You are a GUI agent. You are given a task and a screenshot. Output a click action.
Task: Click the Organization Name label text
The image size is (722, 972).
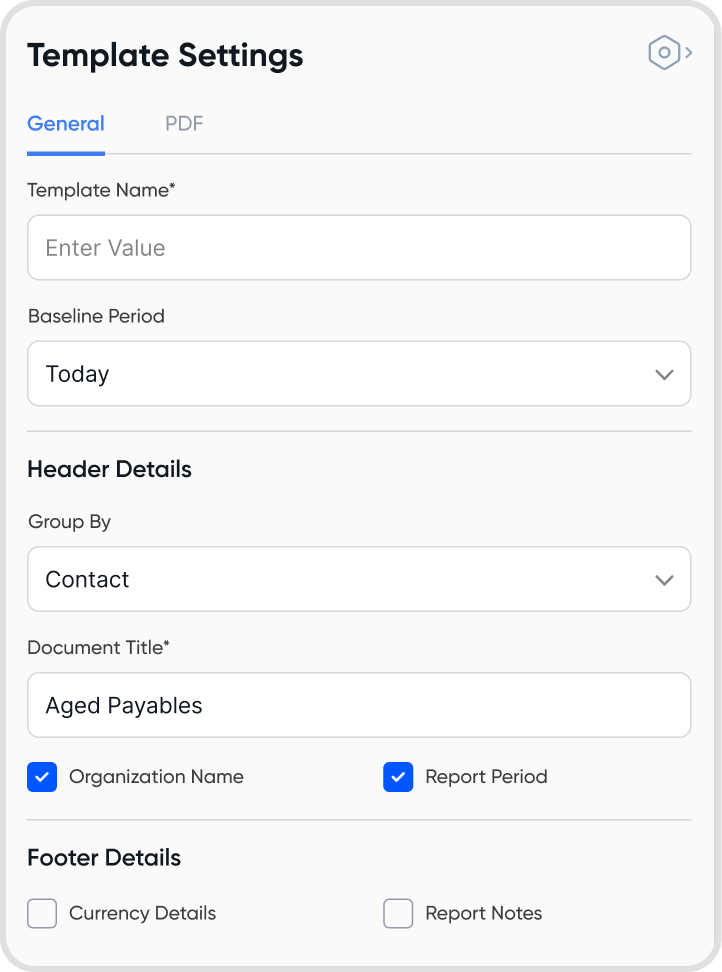[156, 777]
